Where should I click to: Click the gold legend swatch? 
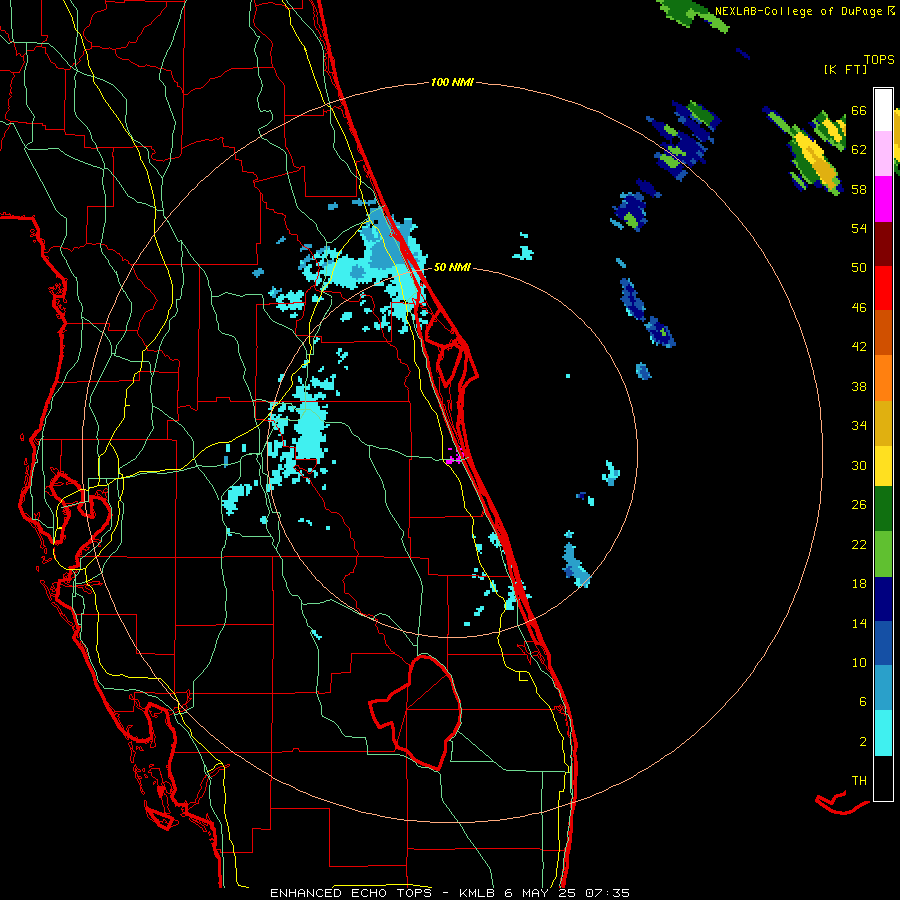(883, 423)
